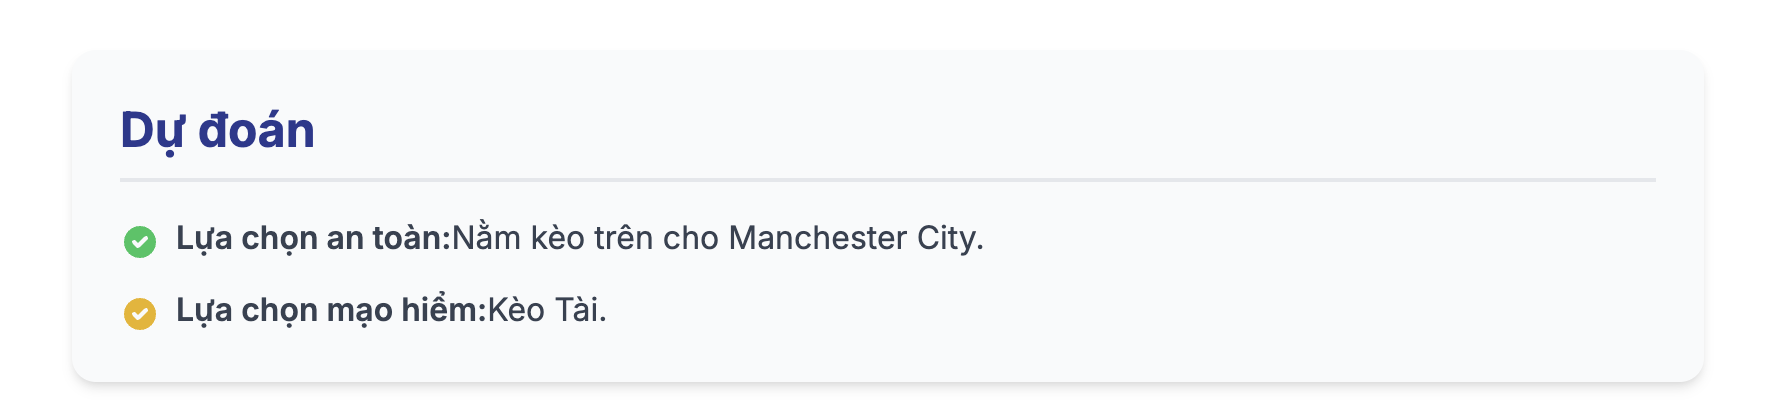Click the "Kèo Tài." prediction text
Image resolution: width=1768 pixels, height=410 pixels.
[547, 310]
